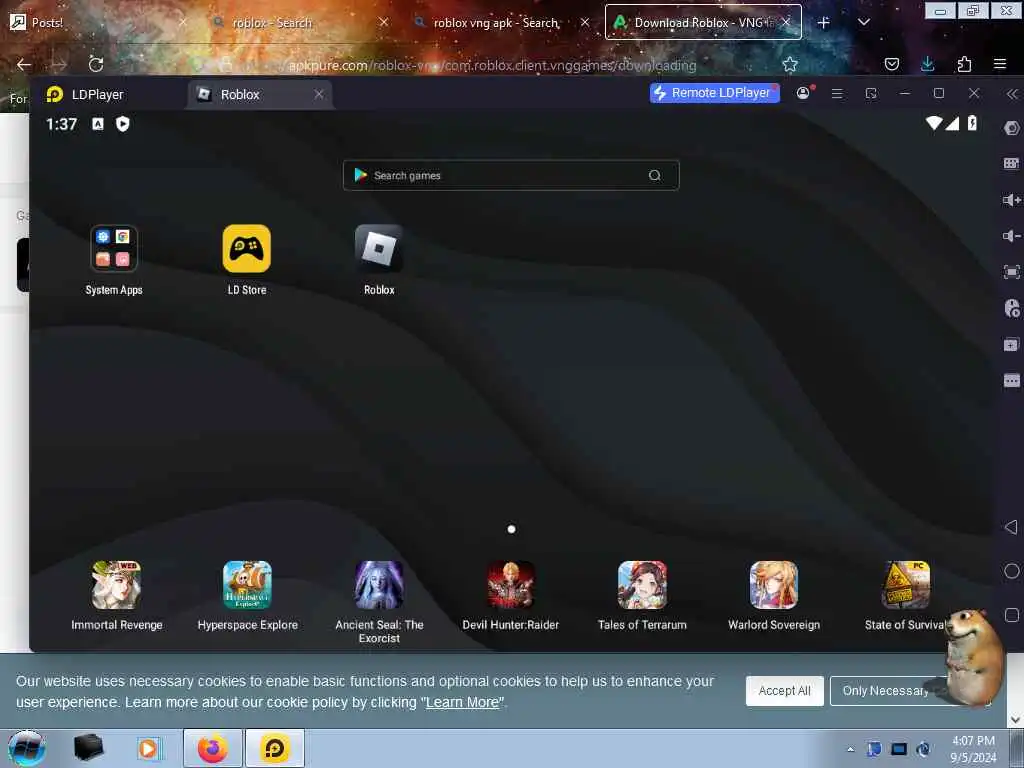This screenshot has height=768, width=1024.
Task: Launch the LD Store app
Action: tap(246, 249)
